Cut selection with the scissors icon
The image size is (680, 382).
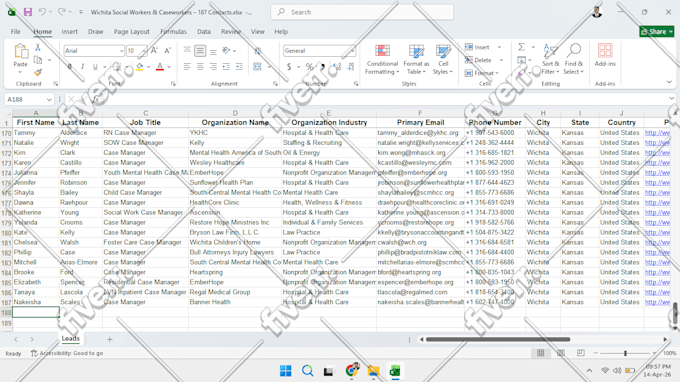[x=38, y=47]
